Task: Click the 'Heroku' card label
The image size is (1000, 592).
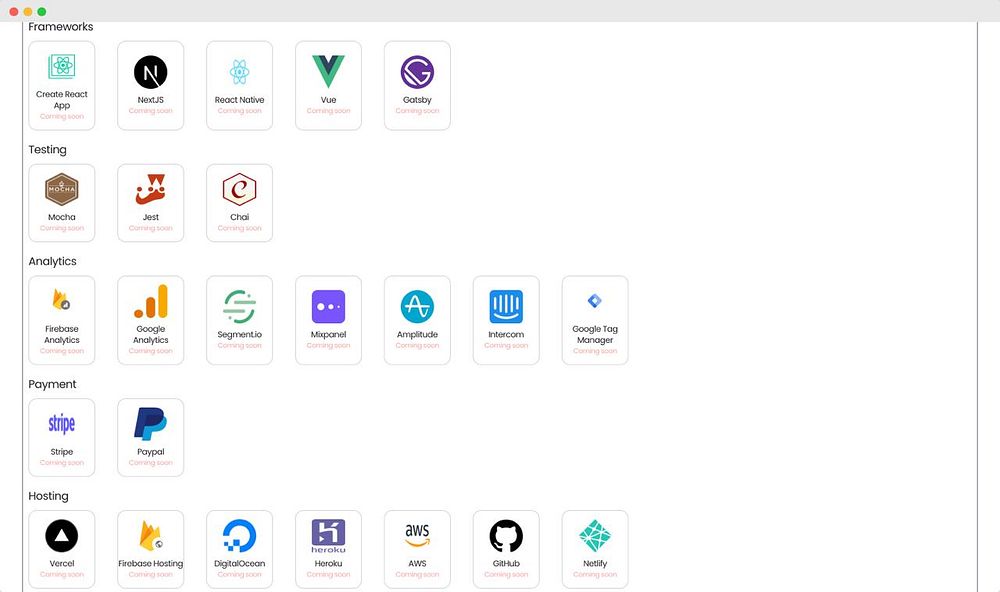Action: pyautogui.click(x=328, y=563)
